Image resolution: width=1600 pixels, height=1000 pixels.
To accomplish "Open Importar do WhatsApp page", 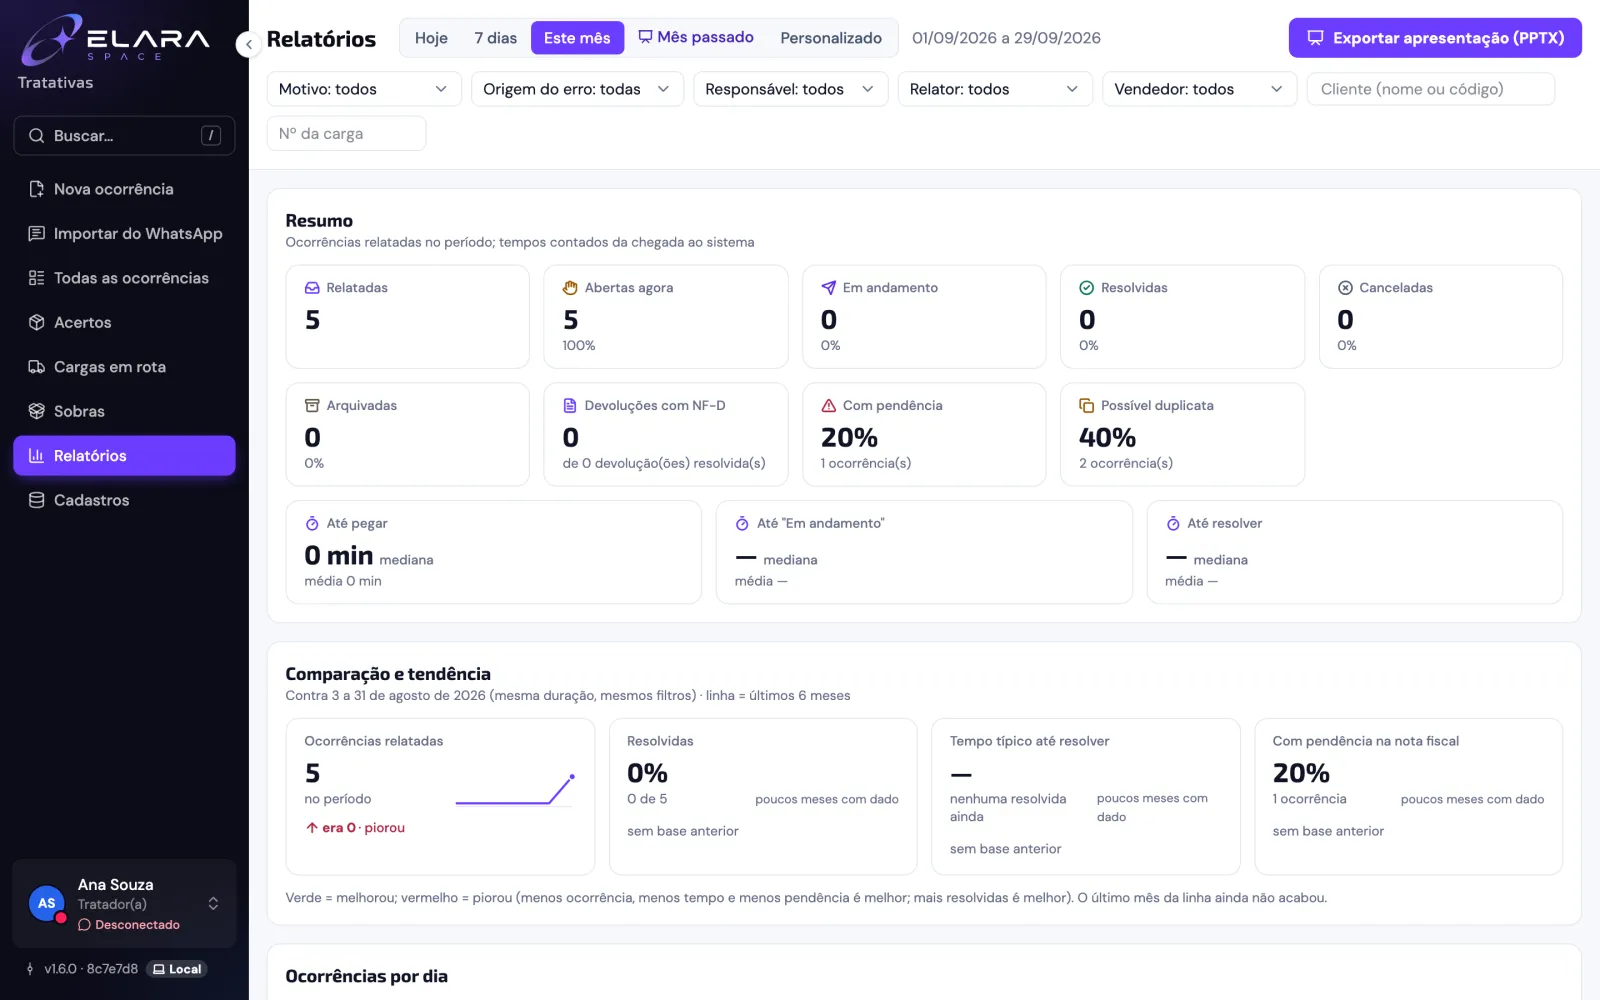I will click(124, 234).
